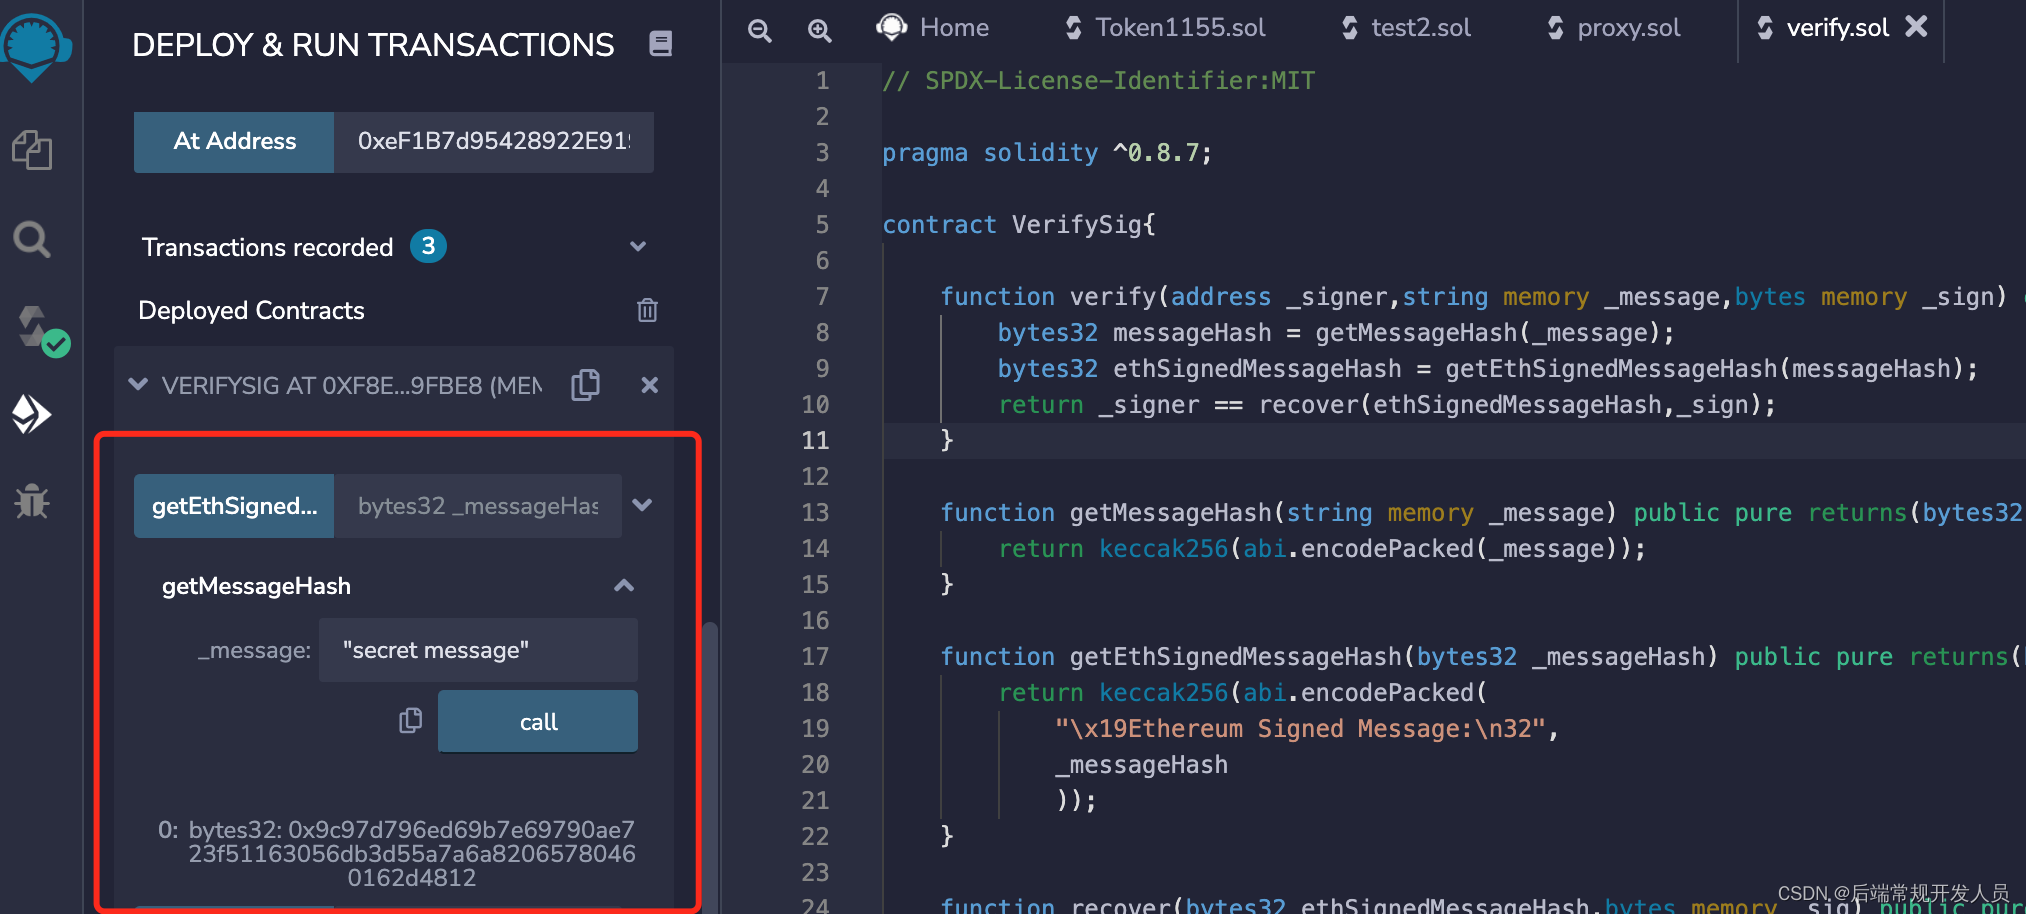Click the contract VerifySig declaration line

coord(1019,224)
